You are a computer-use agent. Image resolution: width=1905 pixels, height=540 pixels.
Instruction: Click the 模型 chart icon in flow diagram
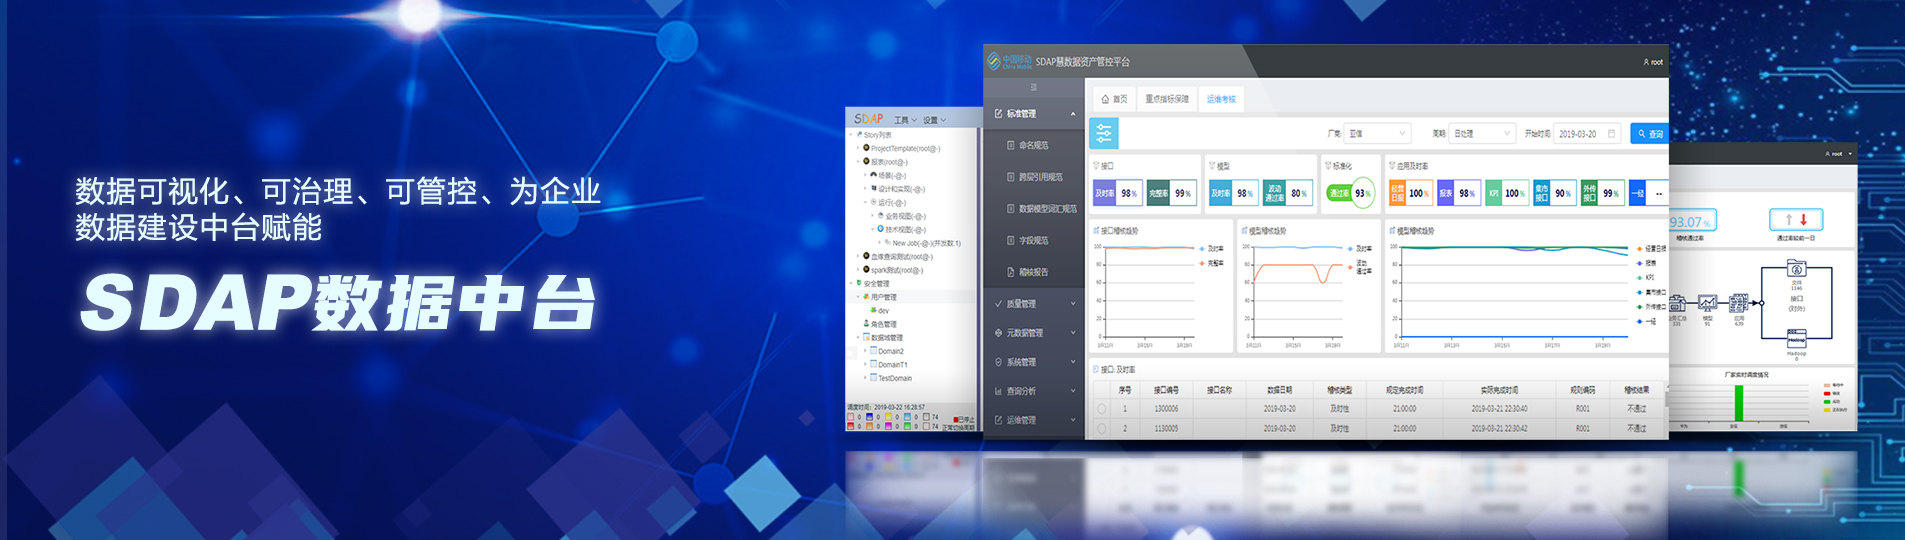tap(1707, 303)
